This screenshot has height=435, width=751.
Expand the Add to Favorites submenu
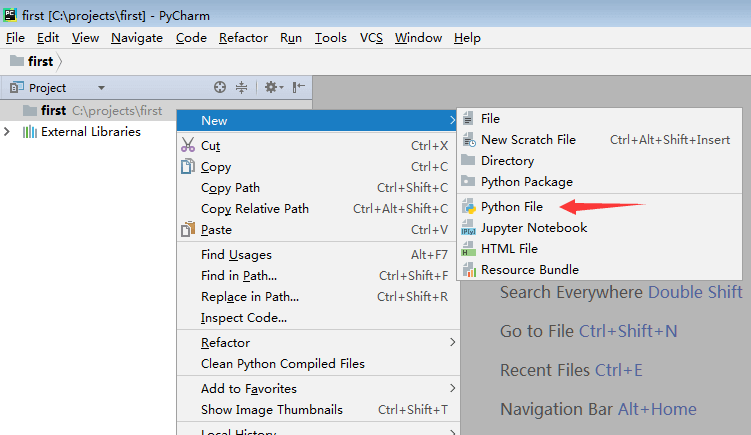tap(318, 389)
